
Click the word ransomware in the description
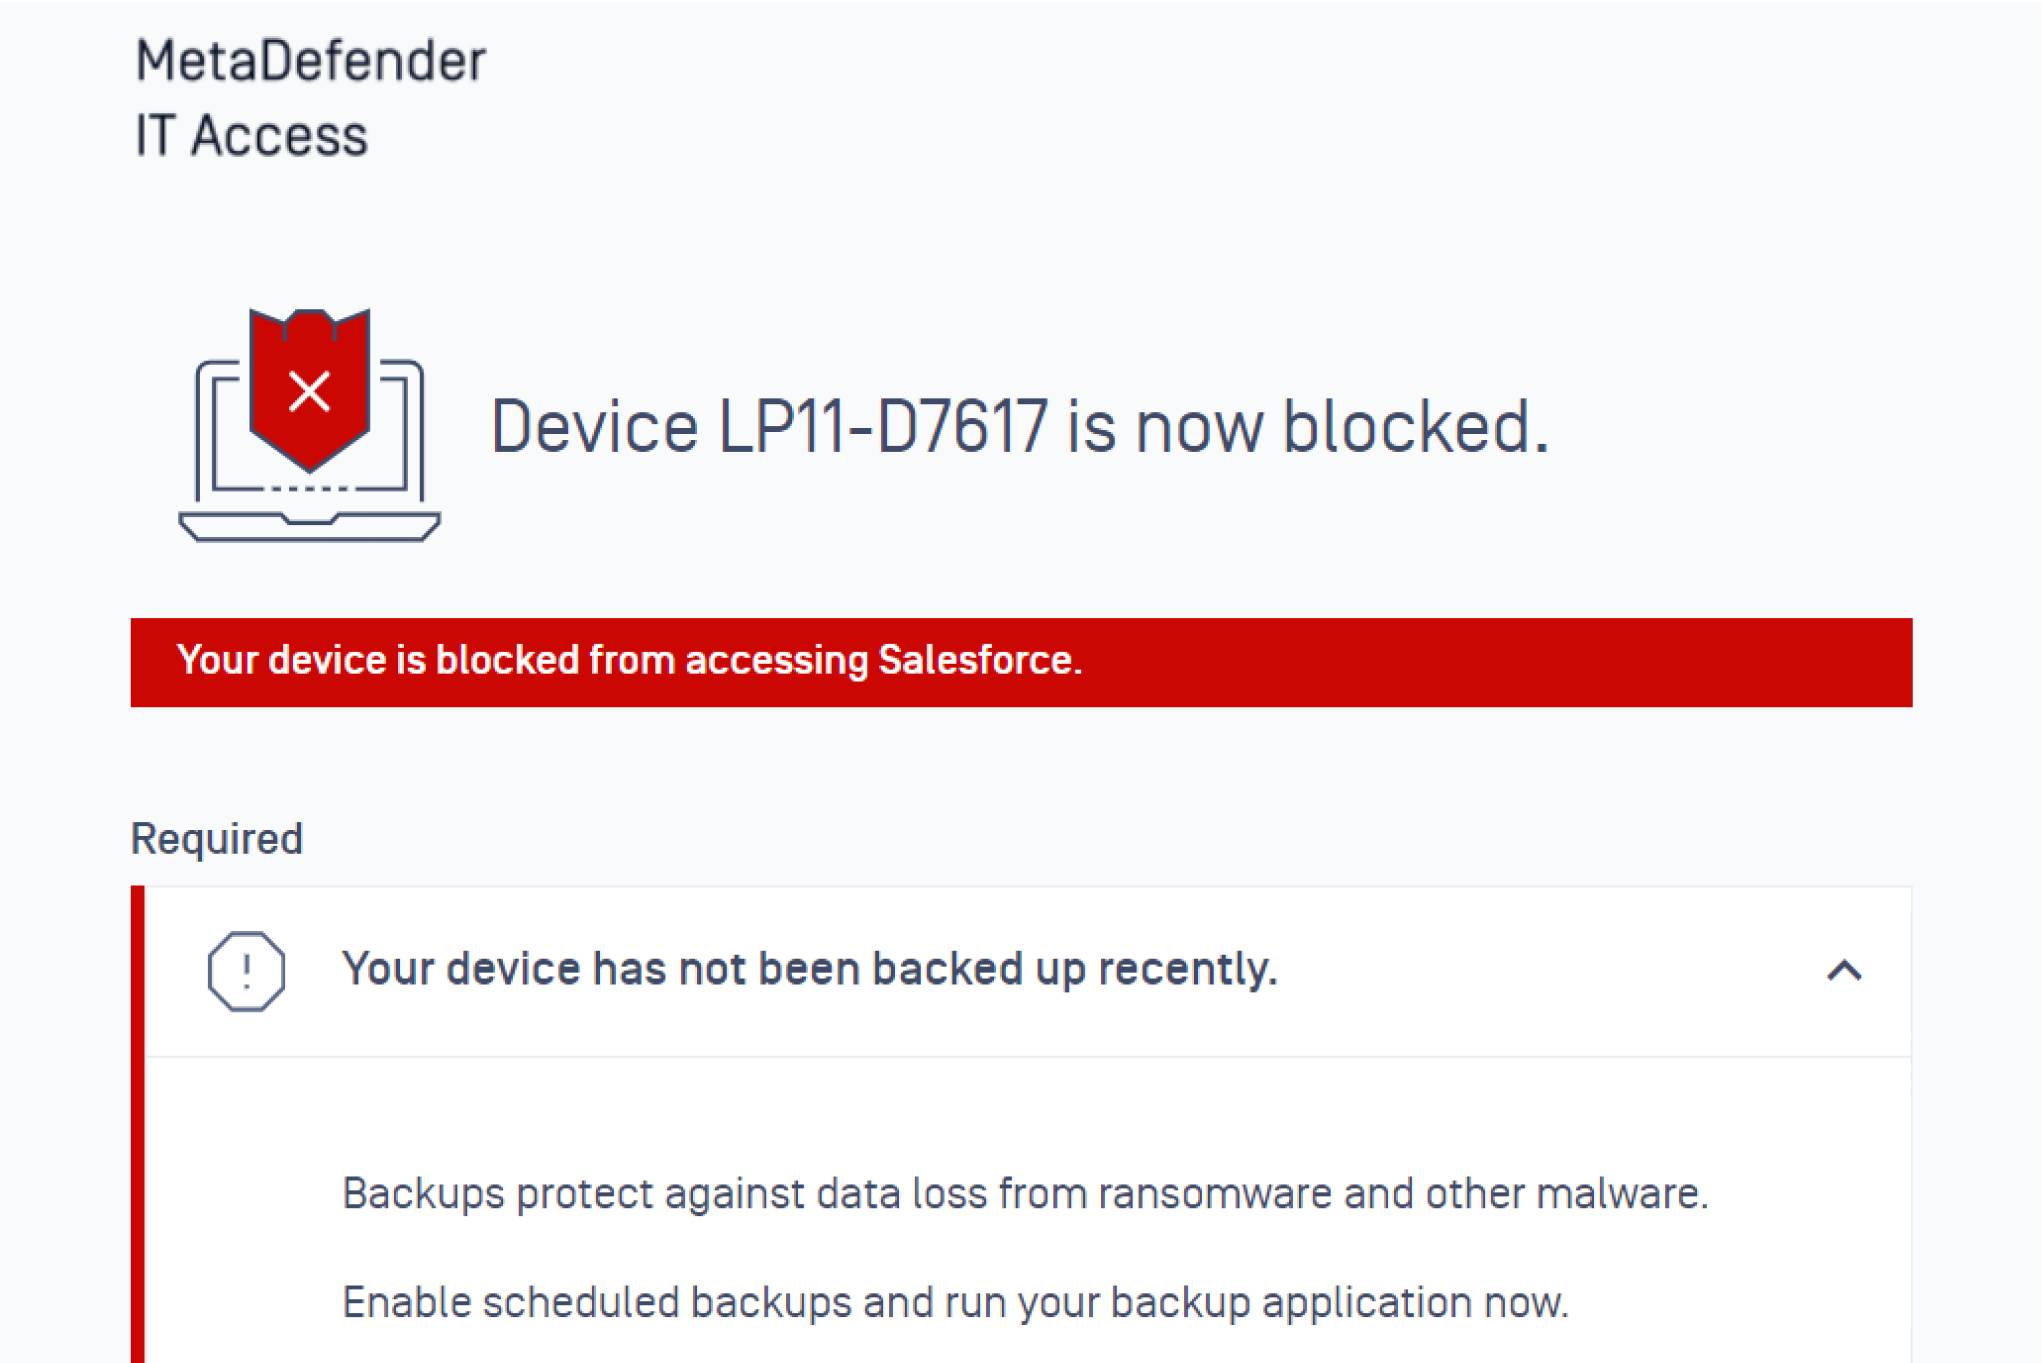coord(1214,1193)
